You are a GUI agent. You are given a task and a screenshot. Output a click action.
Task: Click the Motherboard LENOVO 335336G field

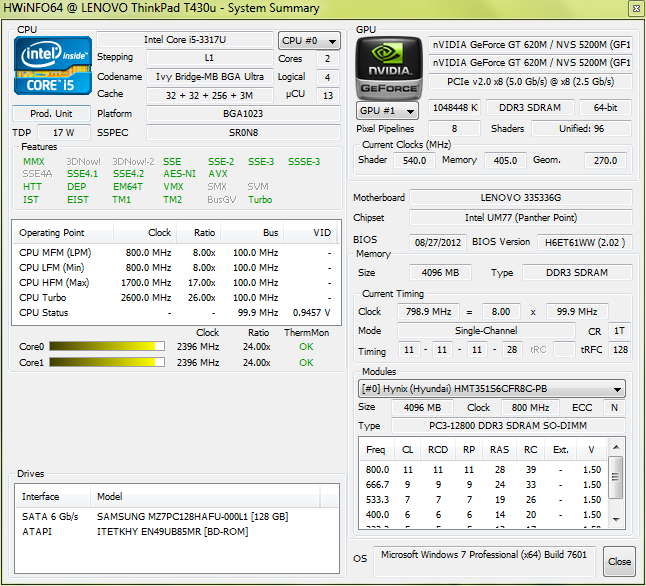[520, 198]
